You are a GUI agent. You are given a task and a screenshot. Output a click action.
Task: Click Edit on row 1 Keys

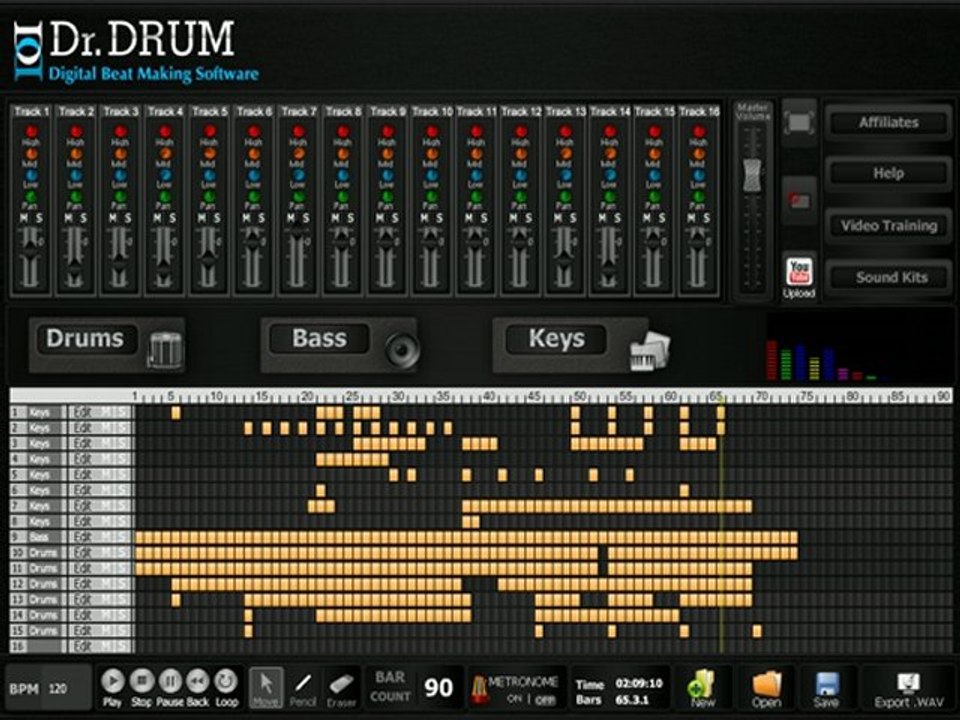tap(83, 412)
